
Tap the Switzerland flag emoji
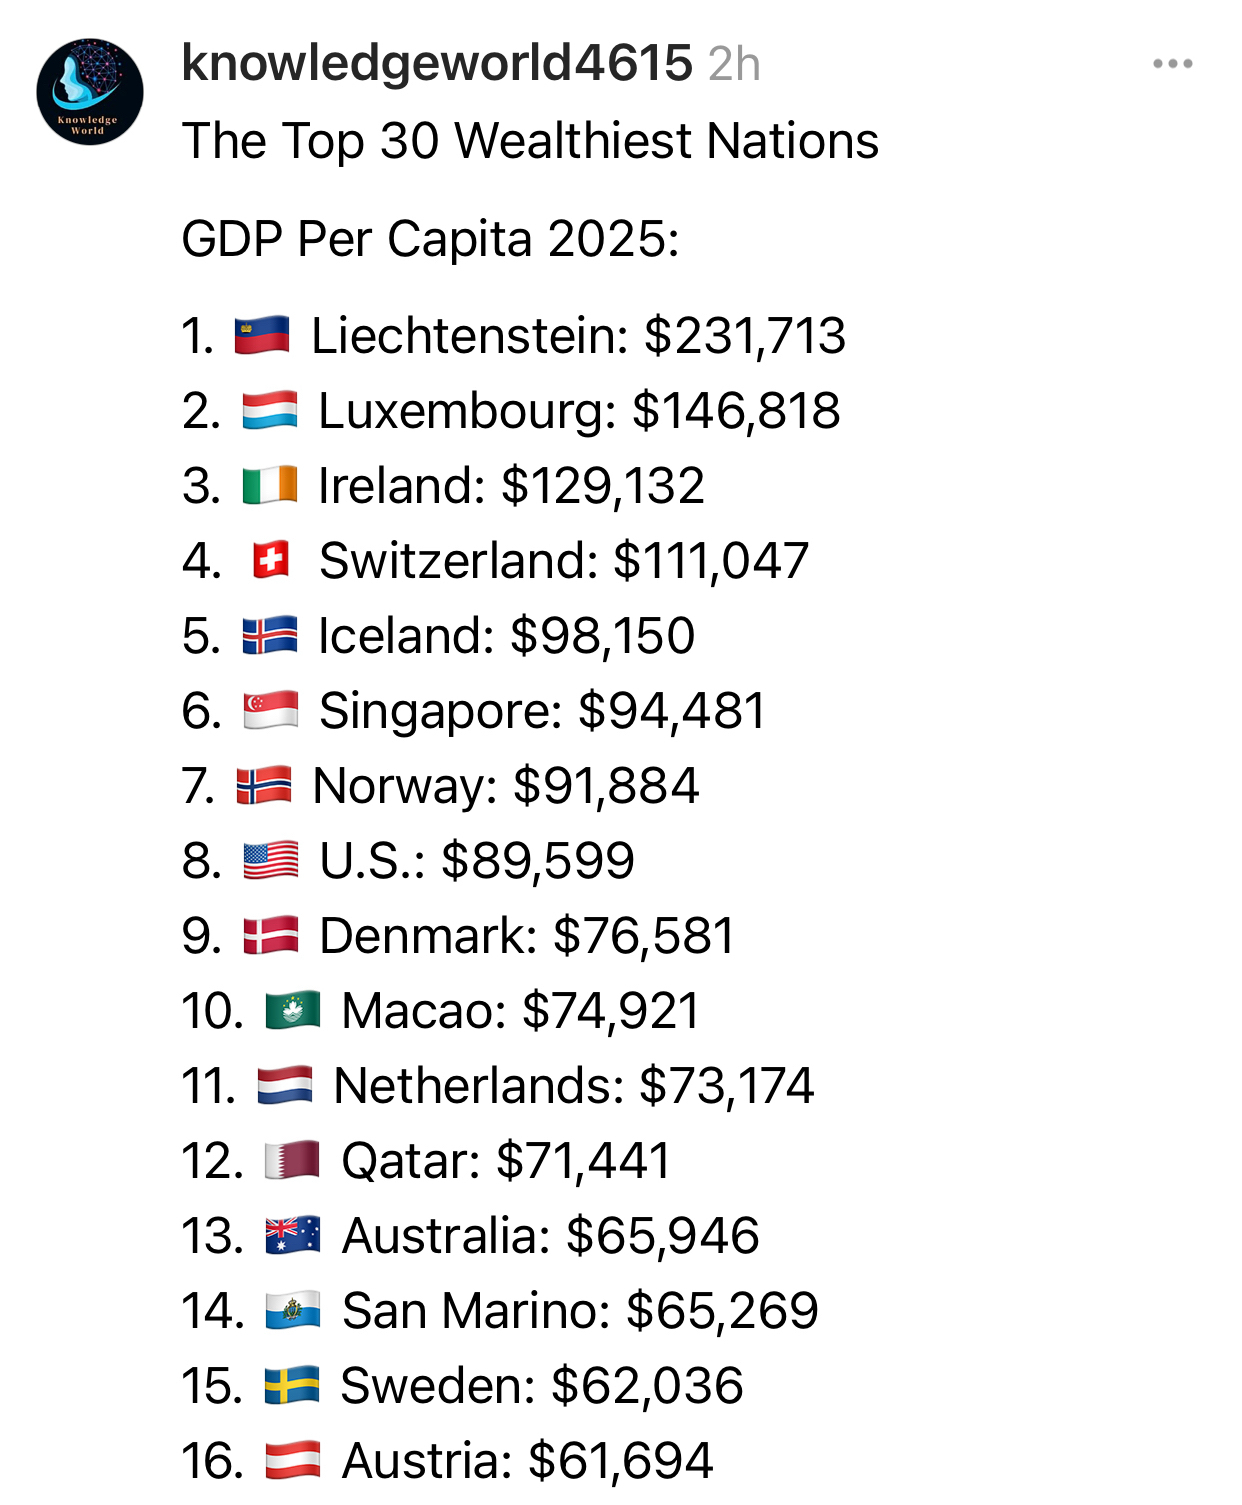[x=270, y=561]
